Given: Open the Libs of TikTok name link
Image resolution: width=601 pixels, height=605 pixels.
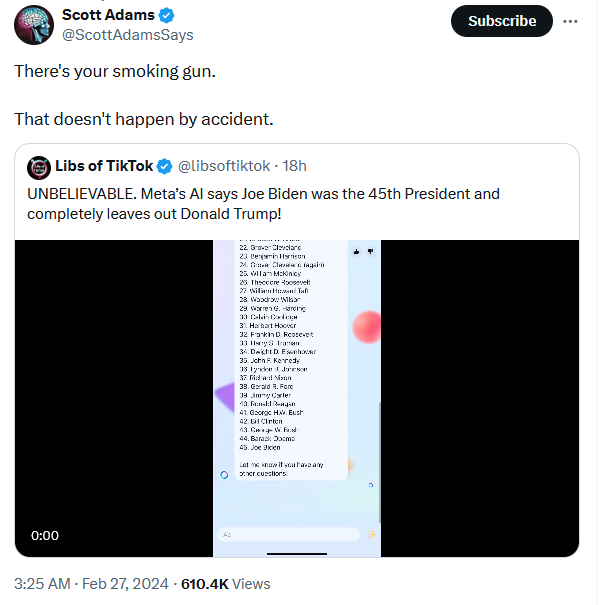Looking at the screenshot, I should (x=106, y=166).
